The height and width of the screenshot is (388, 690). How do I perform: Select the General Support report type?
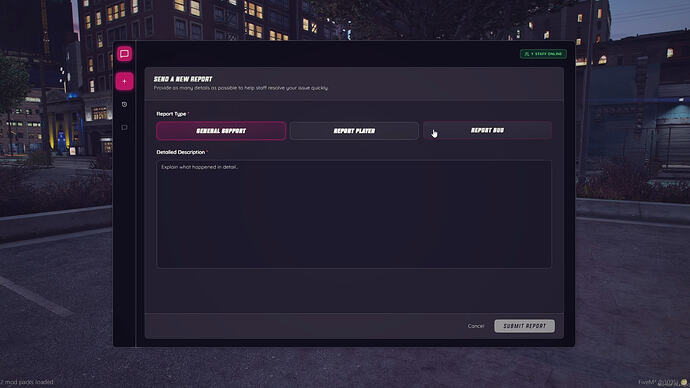(x=221, y=131)
